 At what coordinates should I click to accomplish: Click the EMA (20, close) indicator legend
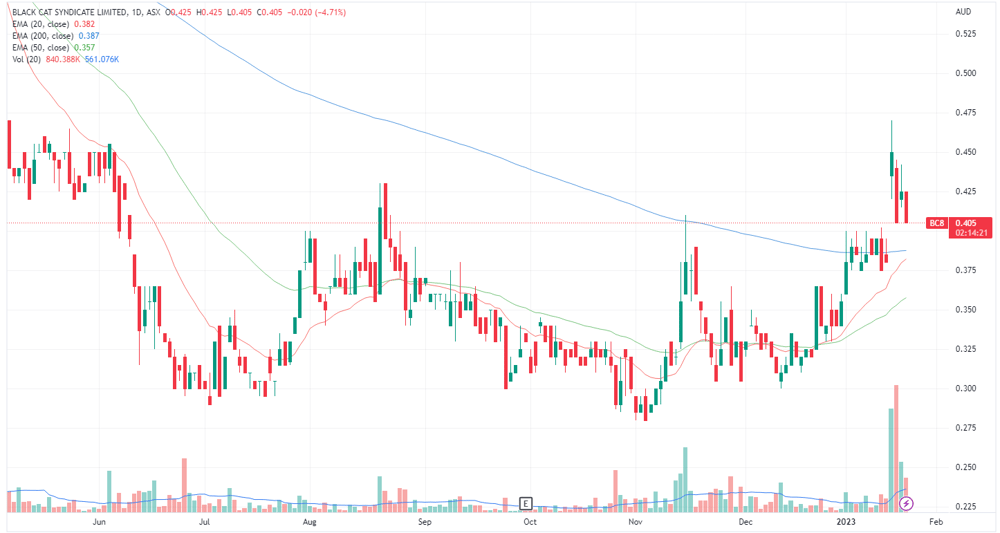click(x=40, y=24)
